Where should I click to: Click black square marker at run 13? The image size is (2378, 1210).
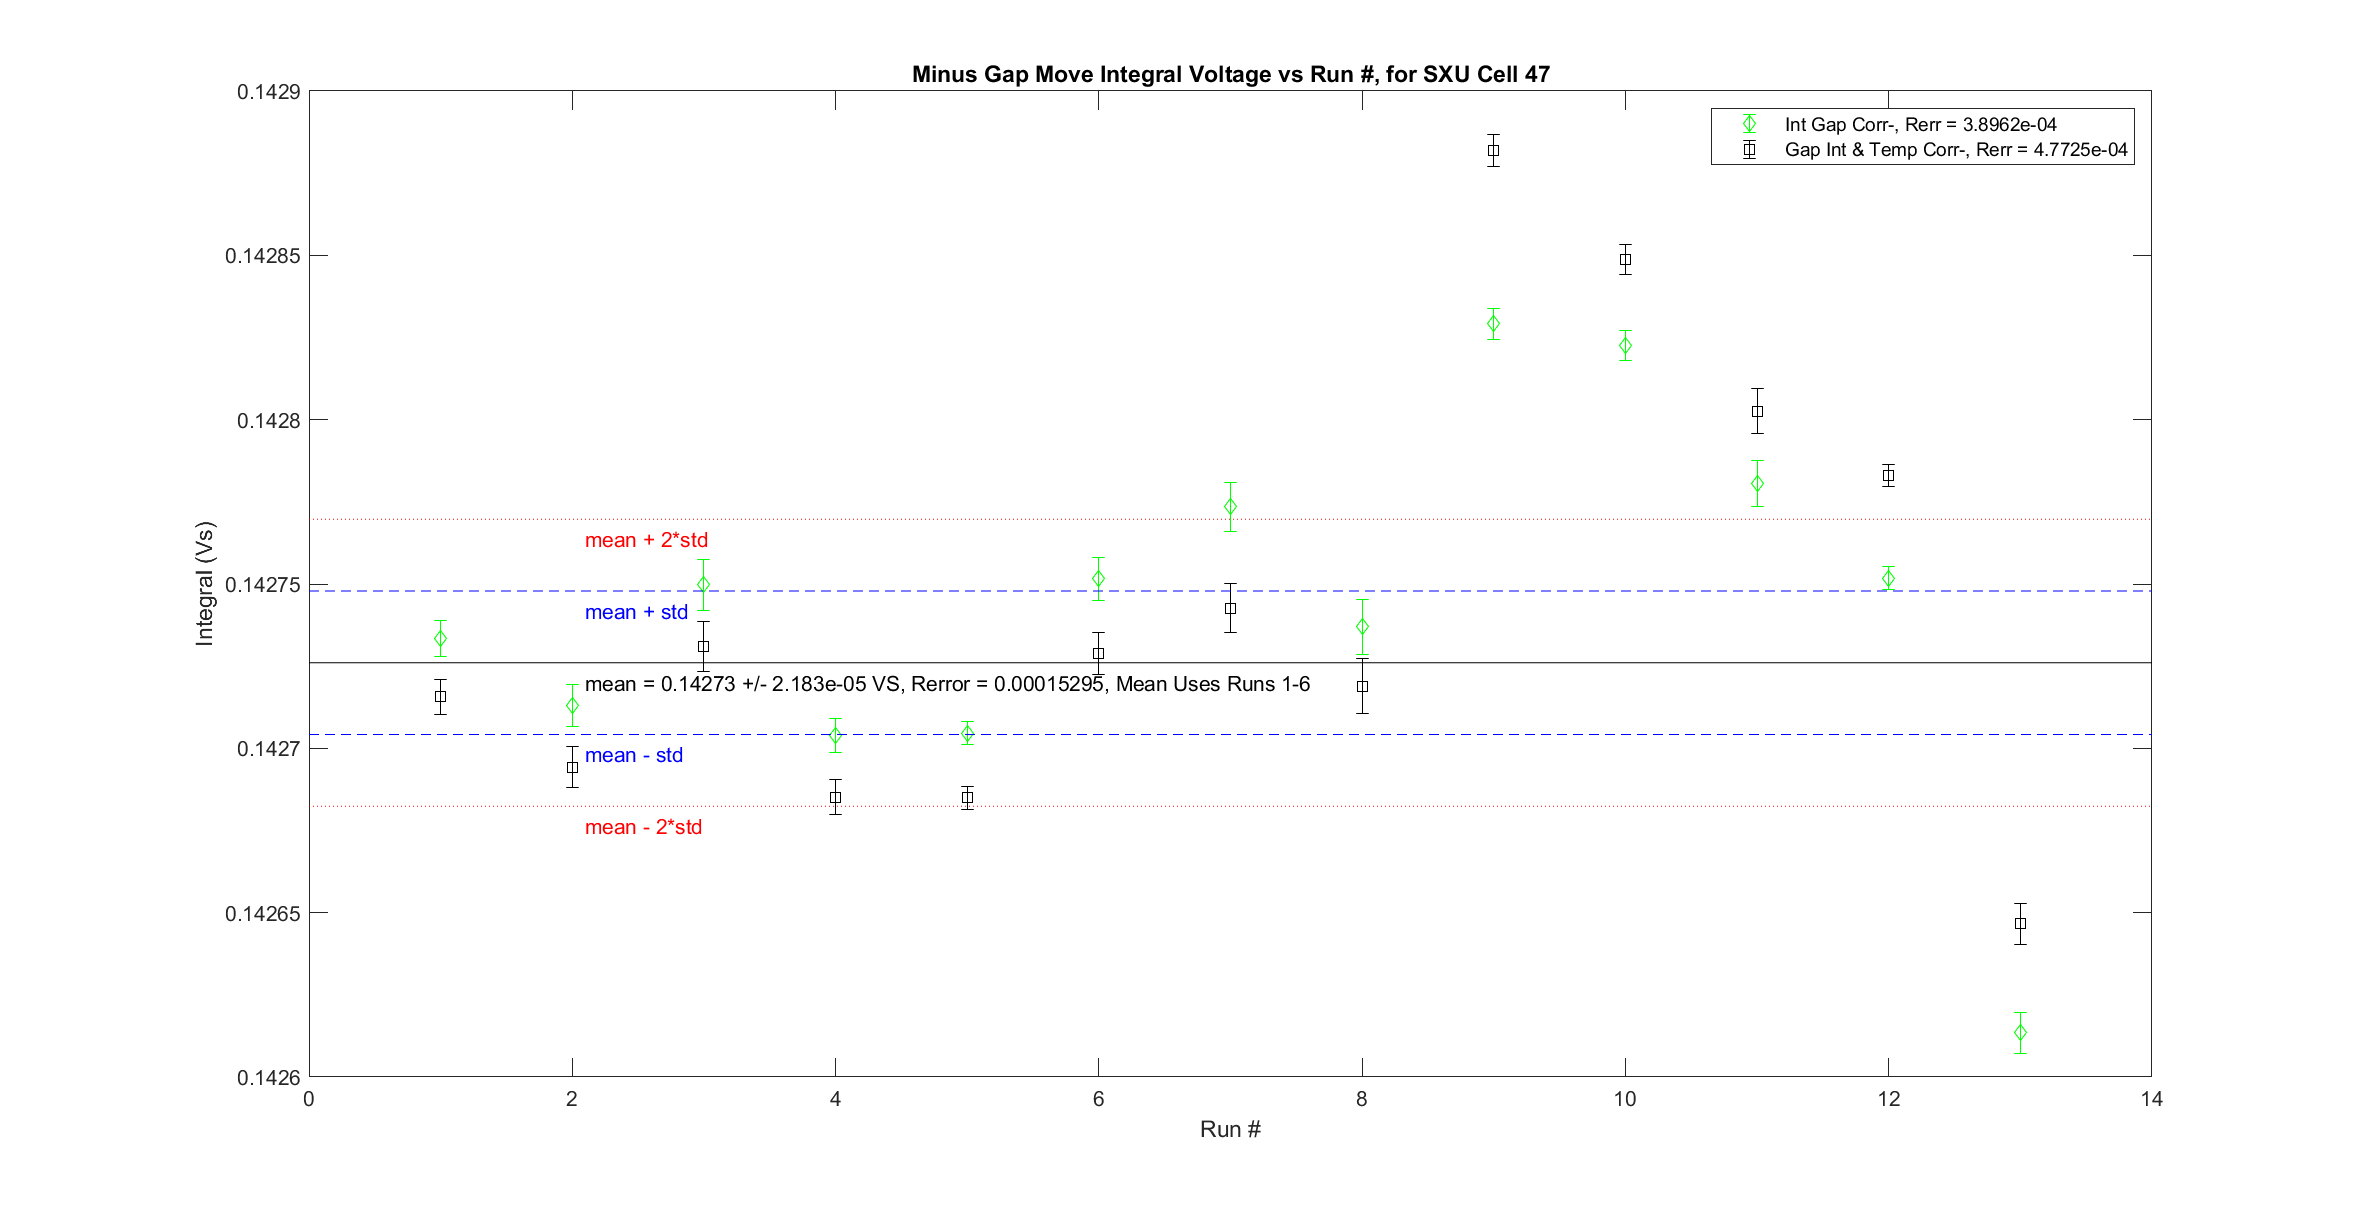[x=2020, y=923]
